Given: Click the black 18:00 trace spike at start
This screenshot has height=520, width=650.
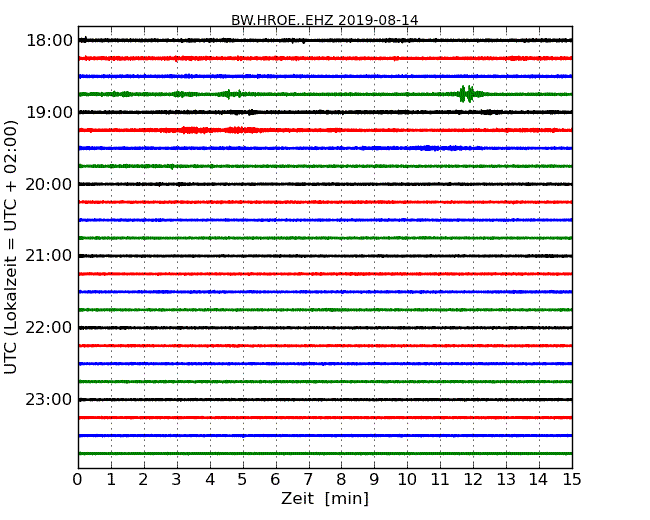Looking at the screenshot, I should click(x=84, y=40).
